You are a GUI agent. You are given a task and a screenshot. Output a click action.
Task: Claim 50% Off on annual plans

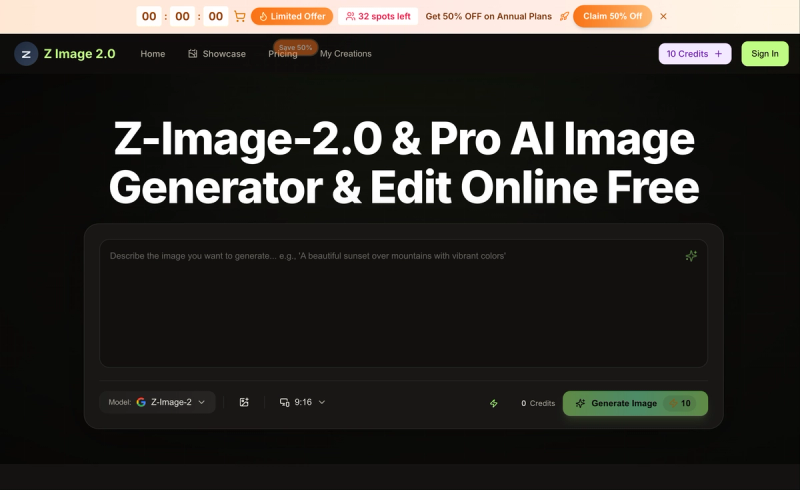pos(612,16)
